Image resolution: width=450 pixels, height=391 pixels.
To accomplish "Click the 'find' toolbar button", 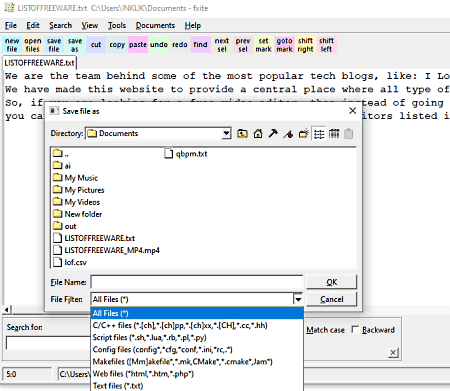I will pyautogui.click(x=201, y=45).
